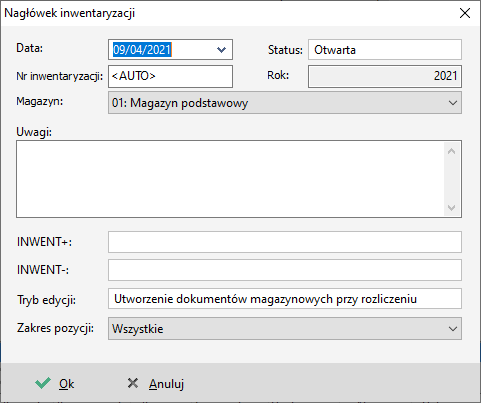This screenshot has height=403, width=481.
Task: Close the Nagłówek inwentaryzacji dialog window
Action: pyautogui.click(x=465, y=13)
